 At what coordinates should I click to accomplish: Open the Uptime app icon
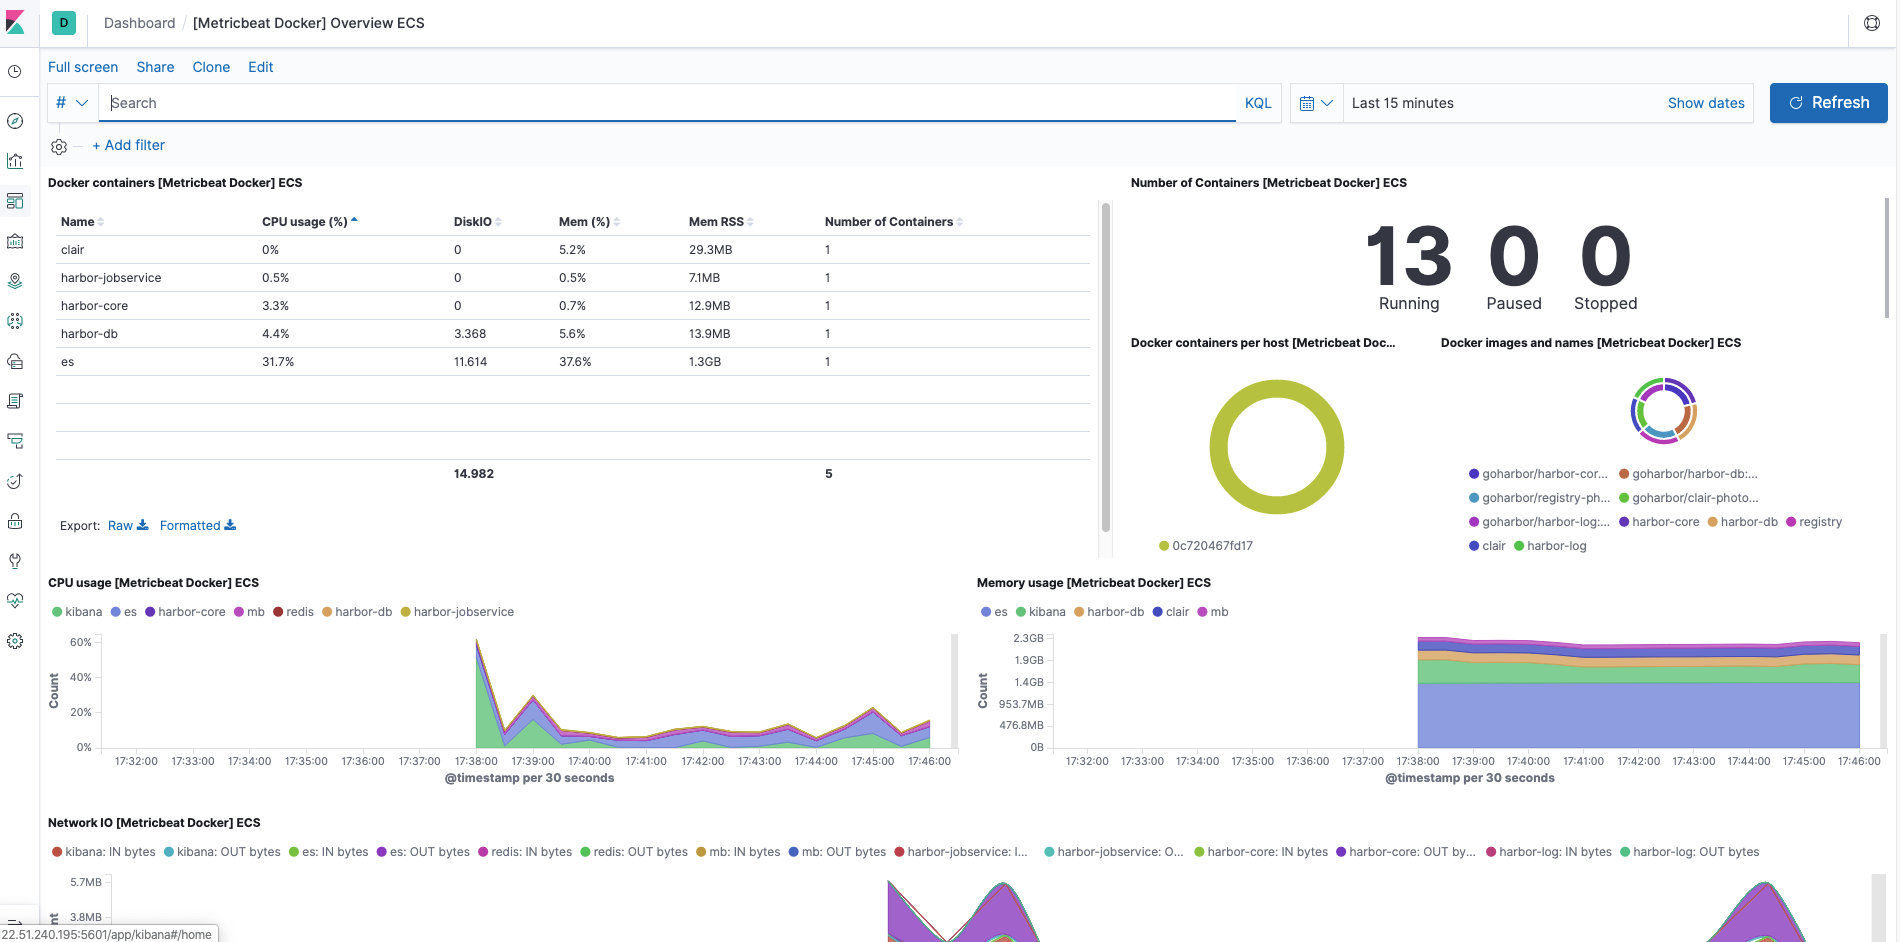[15, 481]
